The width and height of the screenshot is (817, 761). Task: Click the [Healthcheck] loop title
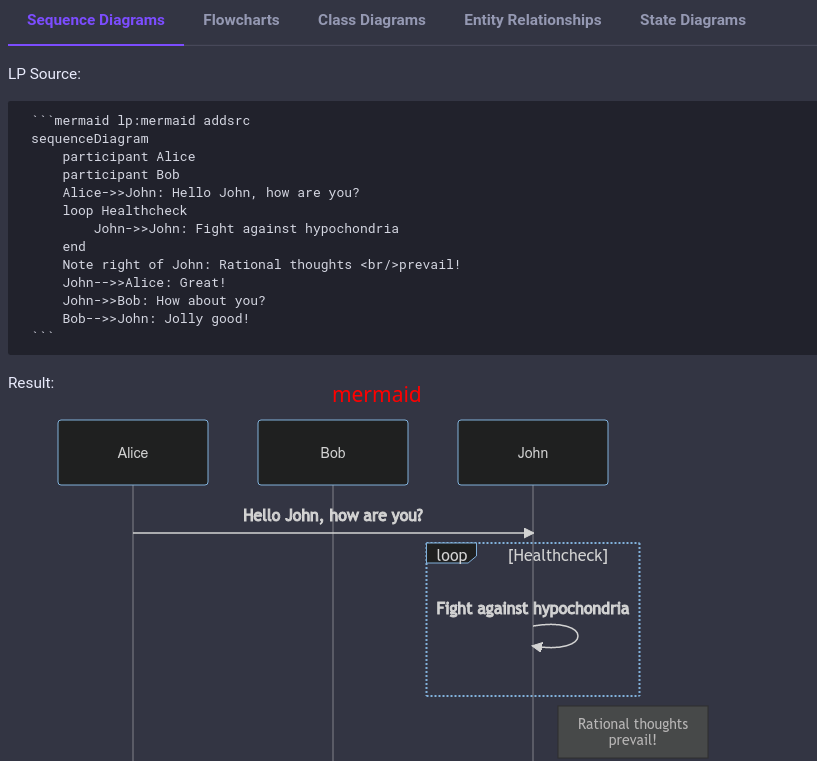[558, 555]
